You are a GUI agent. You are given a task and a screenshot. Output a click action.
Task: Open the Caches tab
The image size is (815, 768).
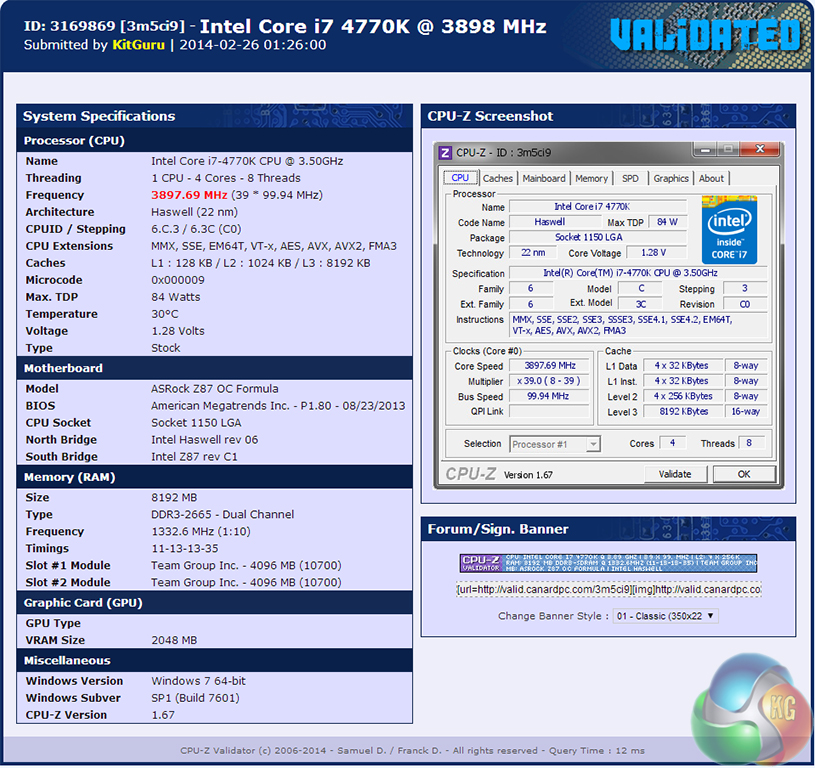497,178
